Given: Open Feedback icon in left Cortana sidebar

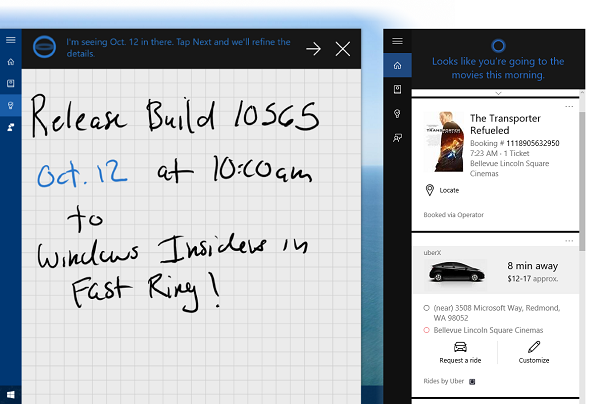Looking at the screenshot, I should [11, 127].
